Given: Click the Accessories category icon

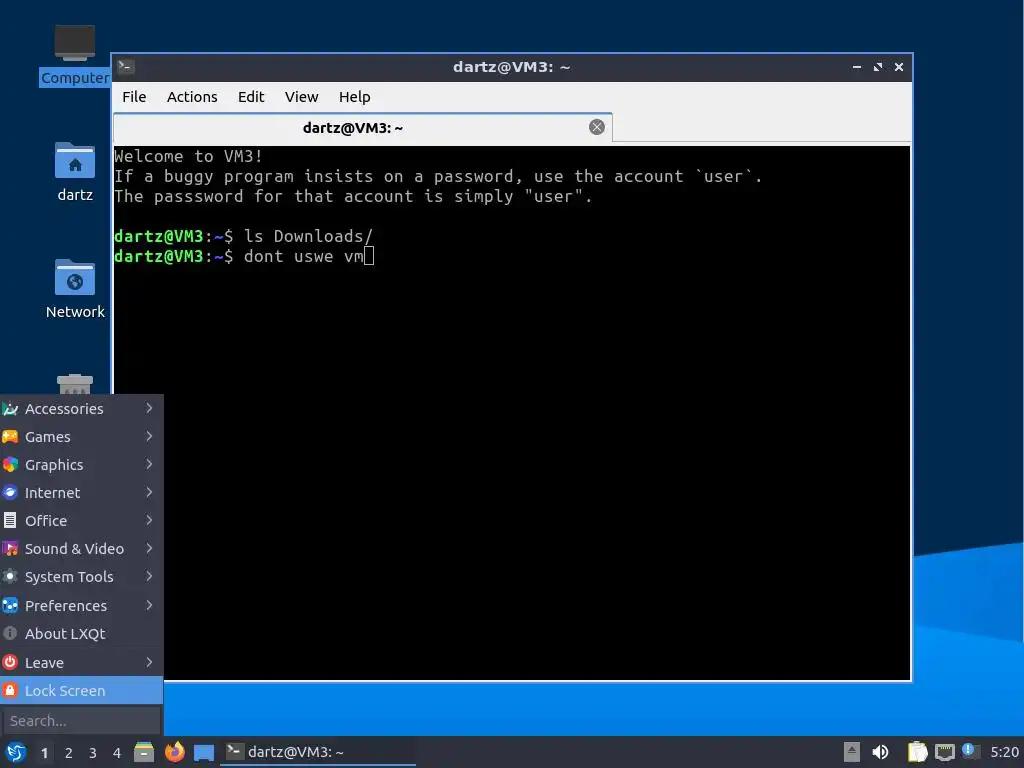Looking at the screenshot, I should (10, 409).
